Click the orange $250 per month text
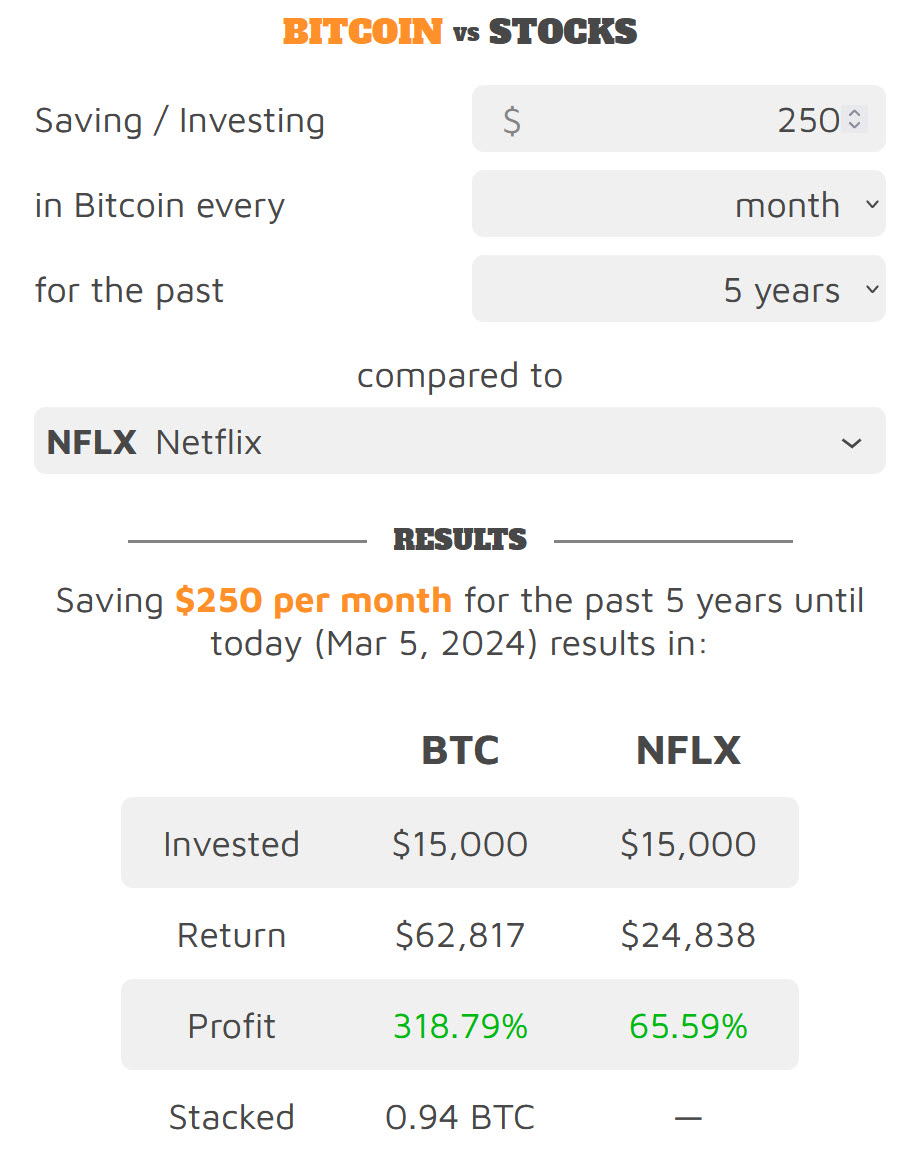919x1155 pixels. tap(313, 600)
